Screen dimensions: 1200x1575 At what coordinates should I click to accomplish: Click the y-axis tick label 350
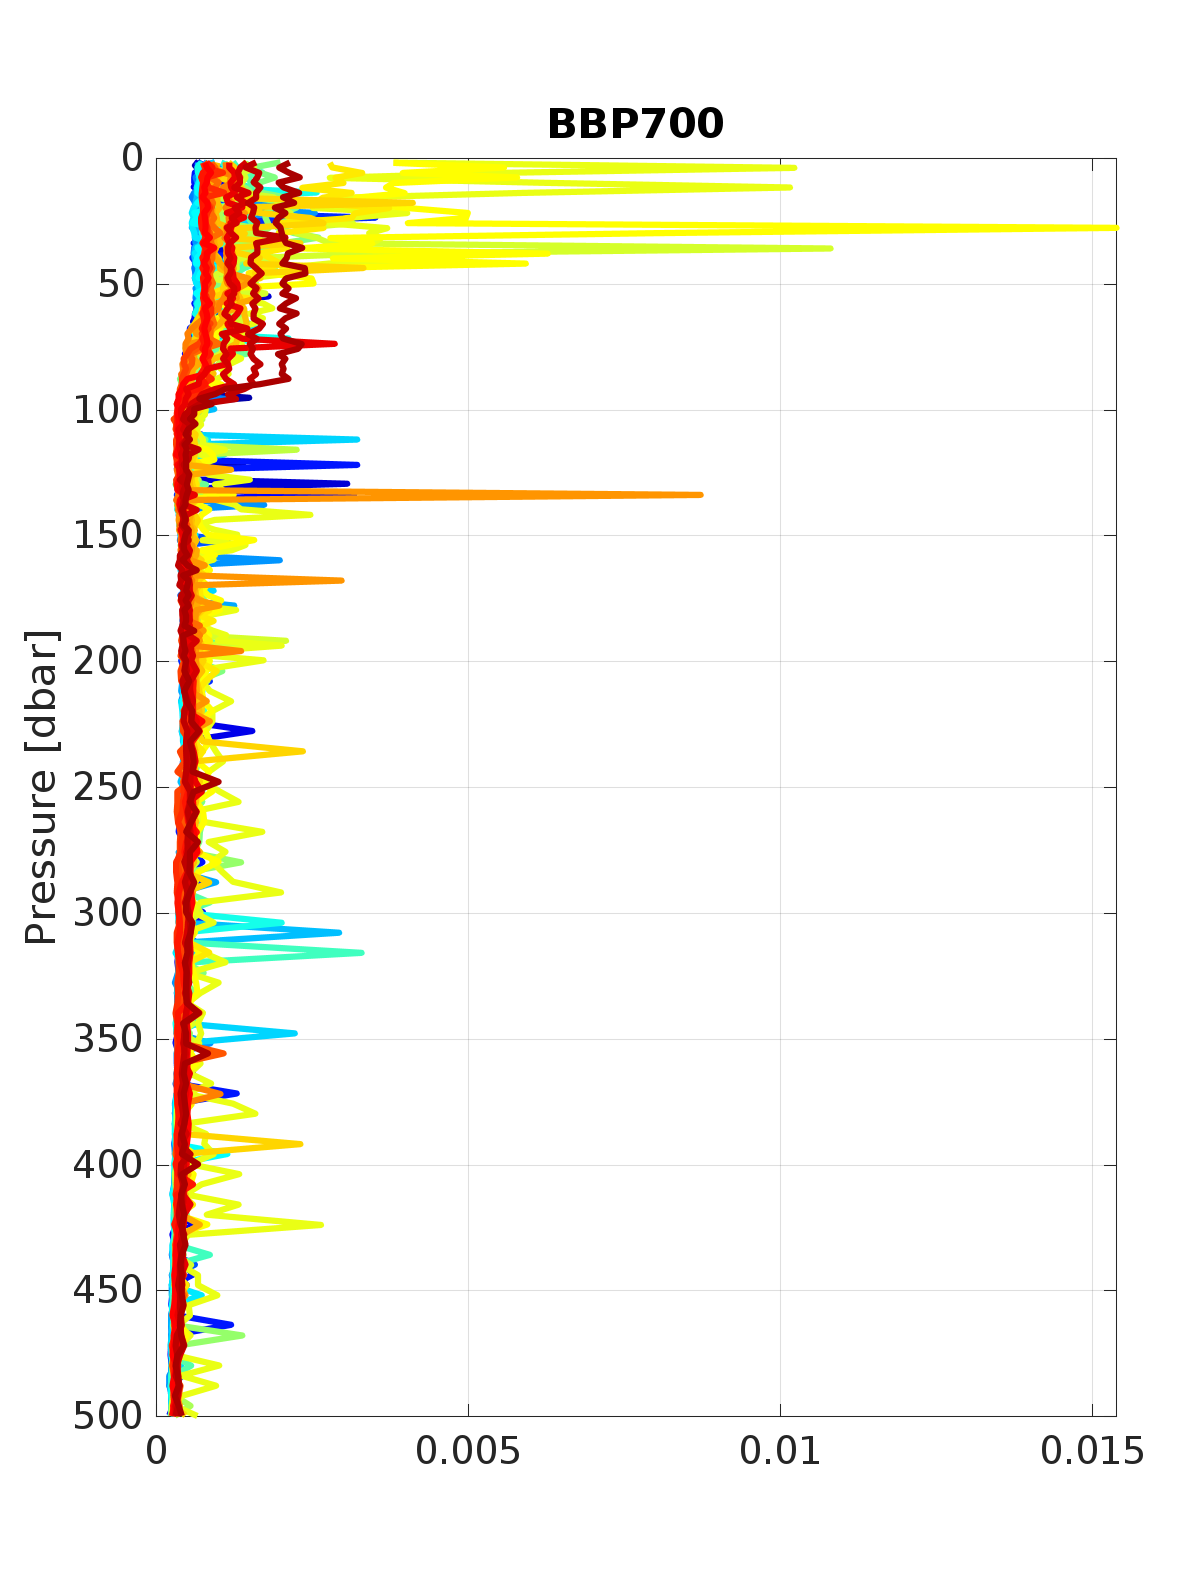coord(109,1039)
